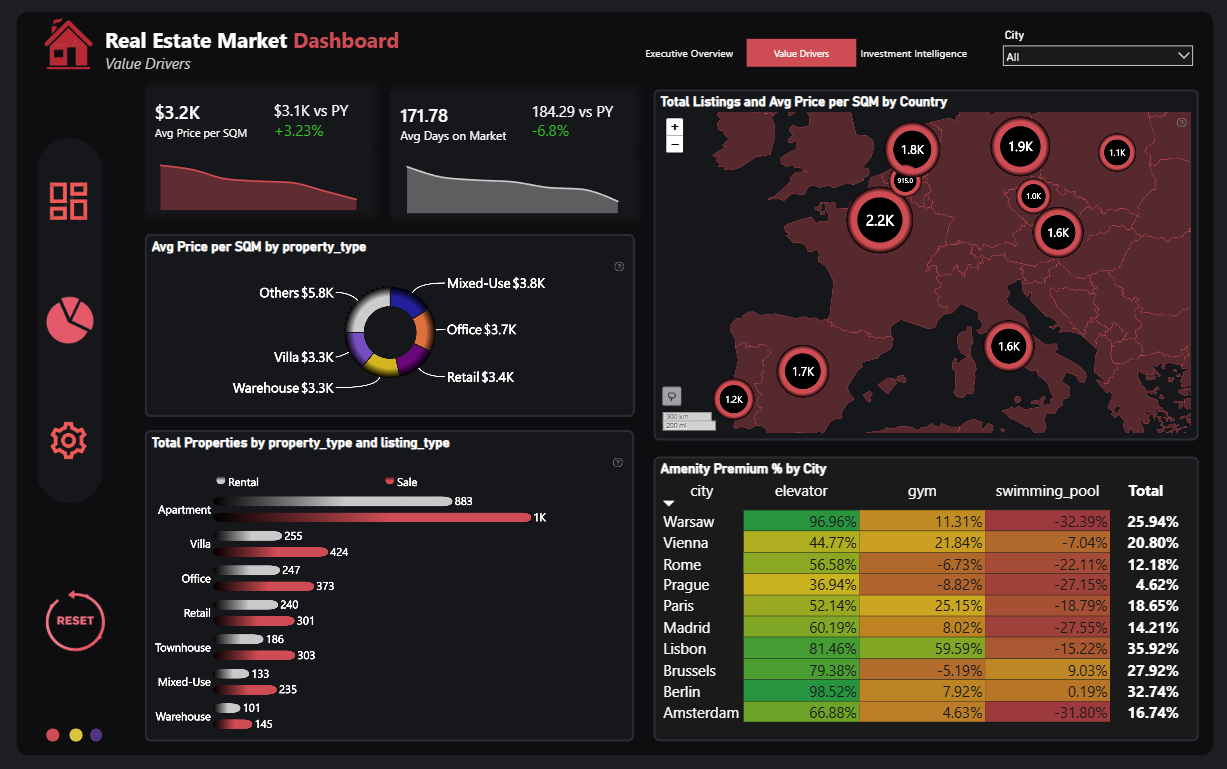Select the Warsaw row label

pos(689,521)
